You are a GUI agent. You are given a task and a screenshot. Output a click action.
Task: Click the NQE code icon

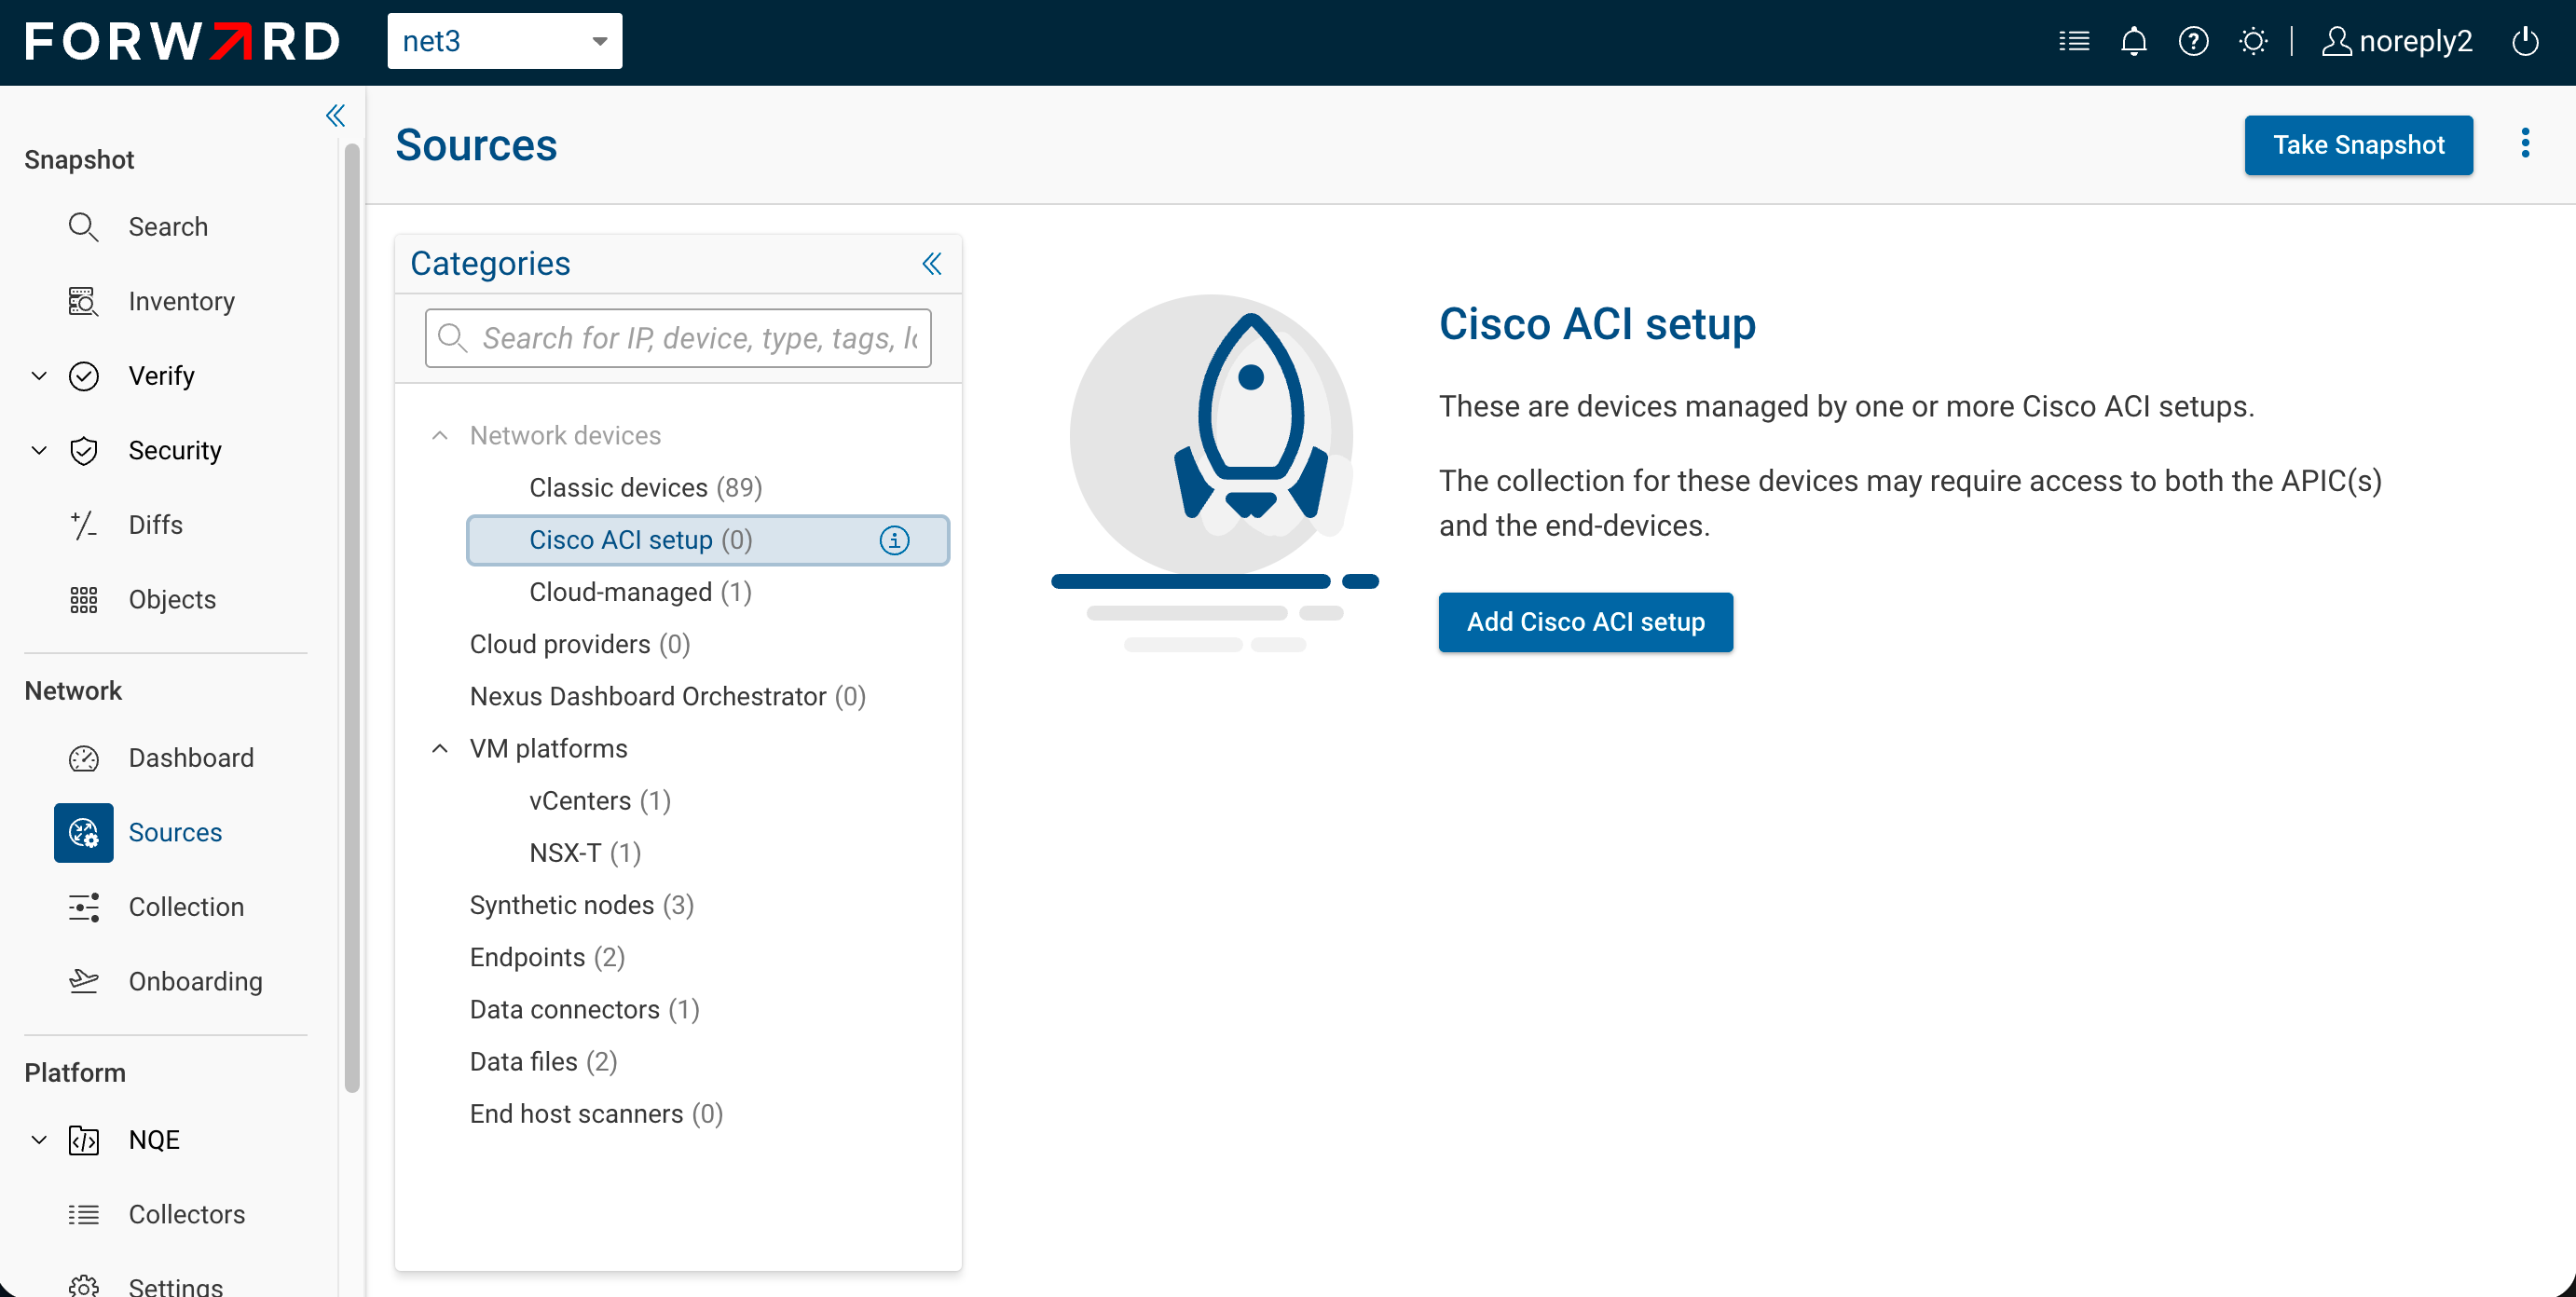coord(83,1140)
